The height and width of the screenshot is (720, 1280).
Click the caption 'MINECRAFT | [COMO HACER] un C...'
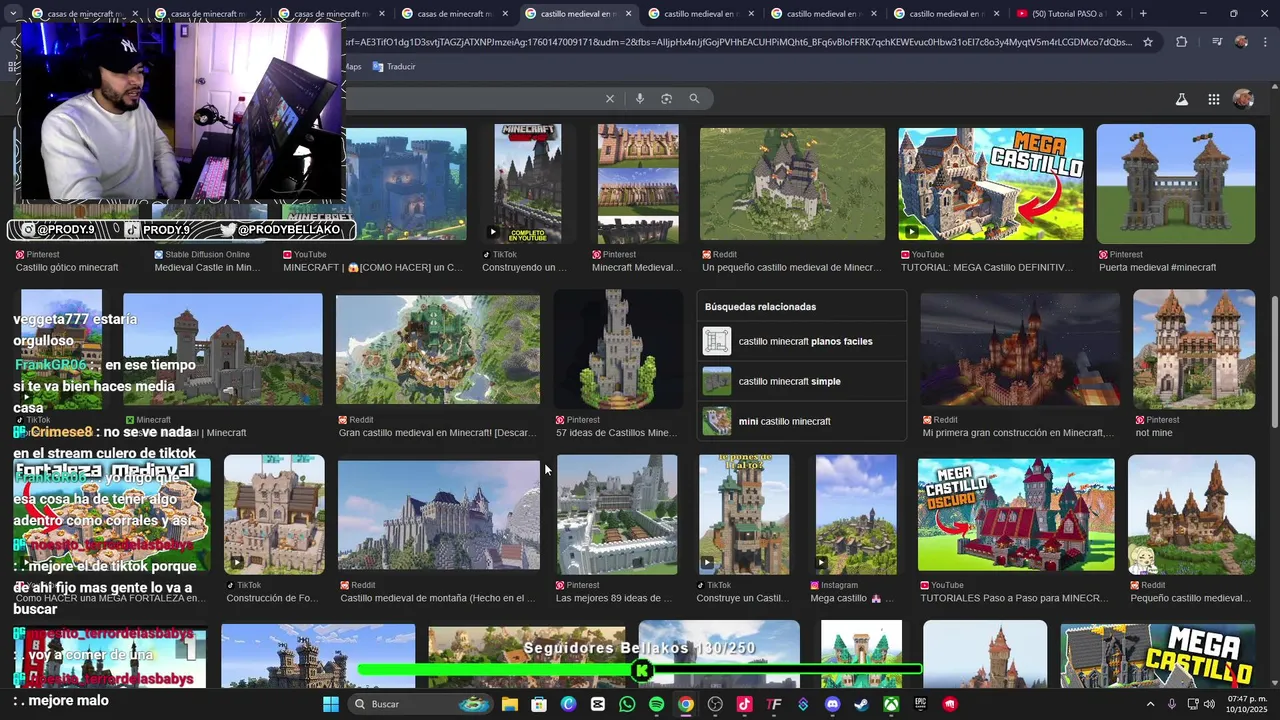(373, 268)
